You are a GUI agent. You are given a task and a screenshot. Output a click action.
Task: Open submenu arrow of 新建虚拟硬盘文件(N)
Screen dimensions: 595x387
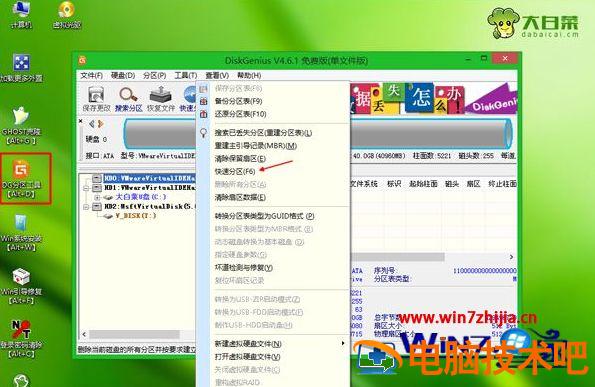pos(343,343)
